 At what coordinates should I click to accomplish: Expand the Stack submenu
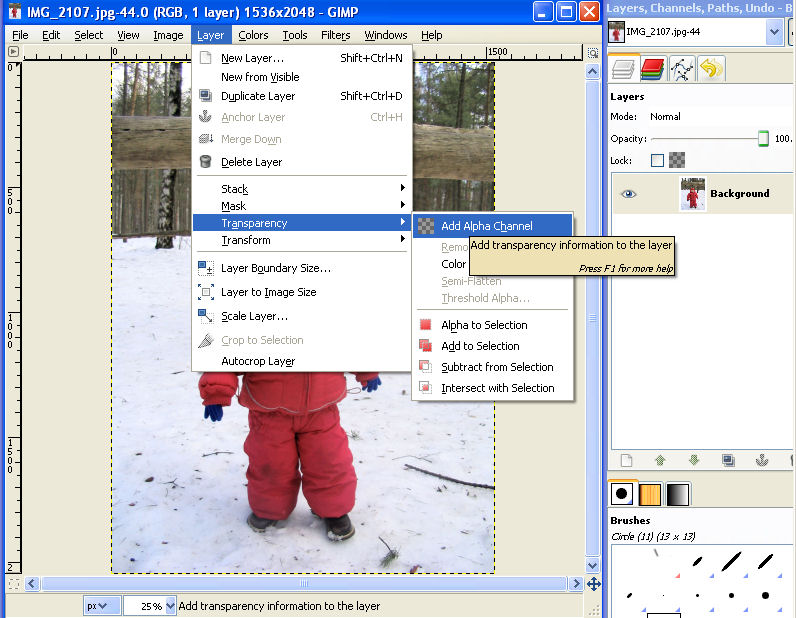pyautogui.click(x=302, y=189)
